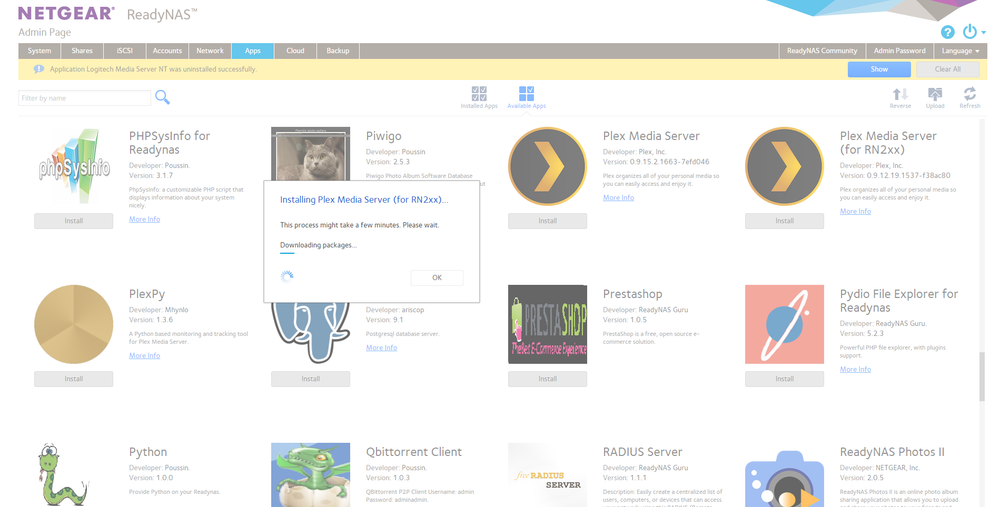Switch to the iSCSI tab
The height and width of the screenshot is (507, 1000).
[x=124, y=50]
